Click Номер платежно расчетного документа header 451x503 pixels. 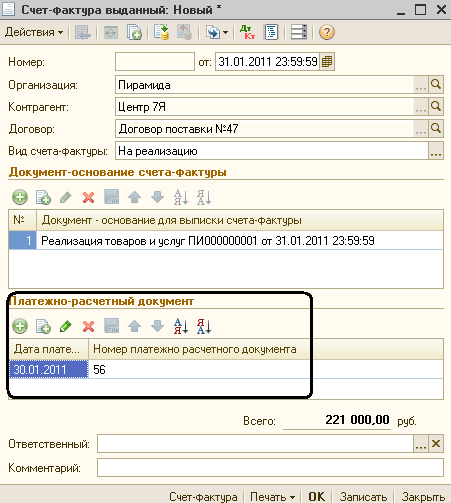click(x=266, y=349)
